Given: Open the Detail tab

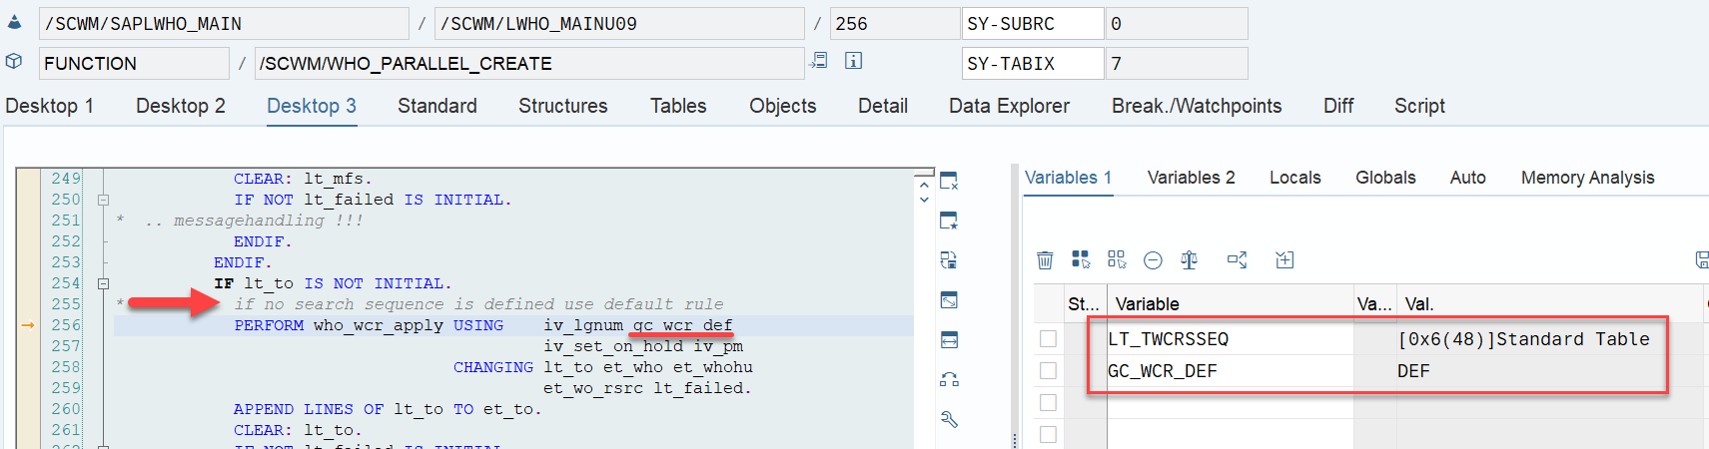Looking at the screenshot, I should click(x=883, y=106).
